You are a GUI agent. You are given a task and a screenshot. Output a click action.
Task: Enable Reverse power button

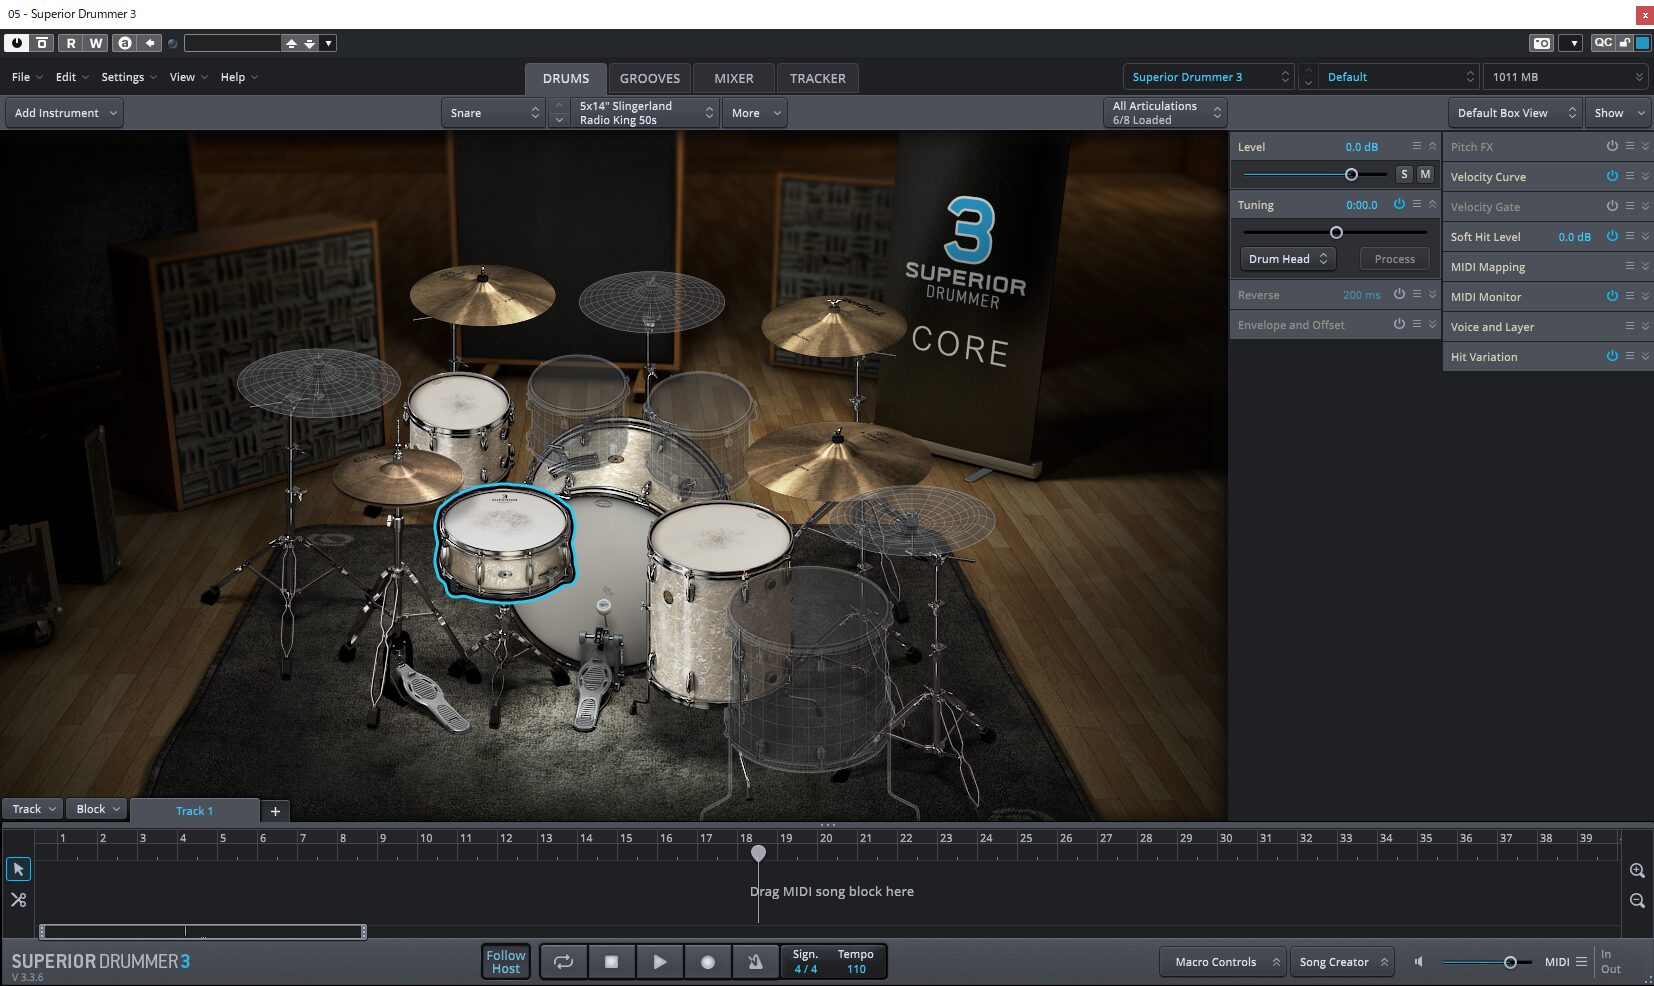coord(1399,294)
